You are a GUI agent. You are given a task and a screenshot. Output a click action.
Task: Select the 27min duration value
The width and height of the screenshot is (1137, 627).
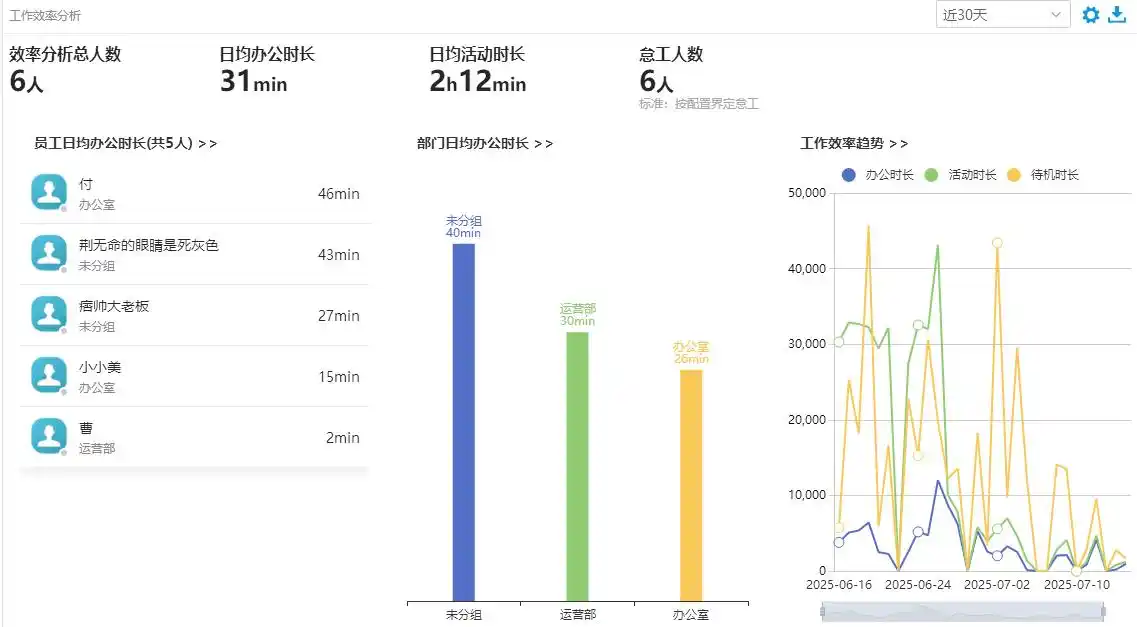339,315
